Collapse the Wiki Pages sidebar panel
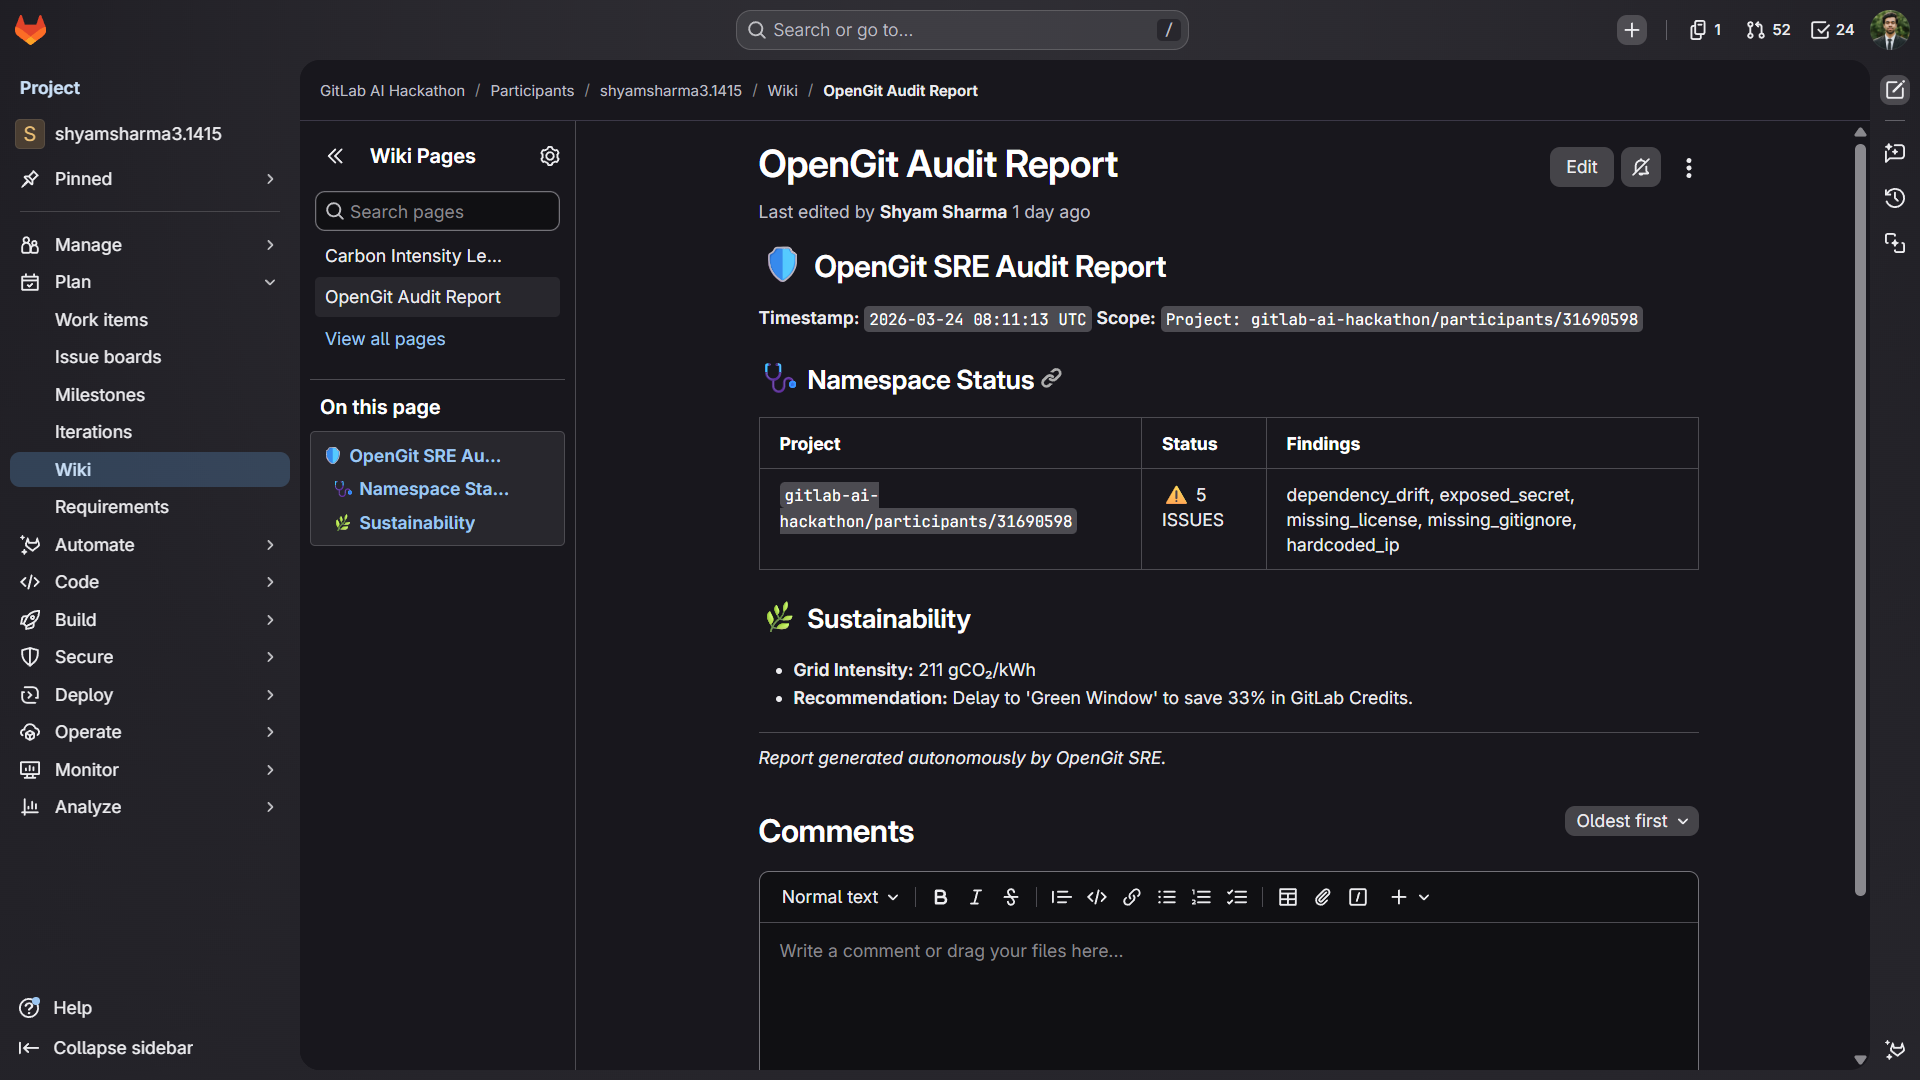Viewport: 1920px width, 1080px height. tap(335, 156)
